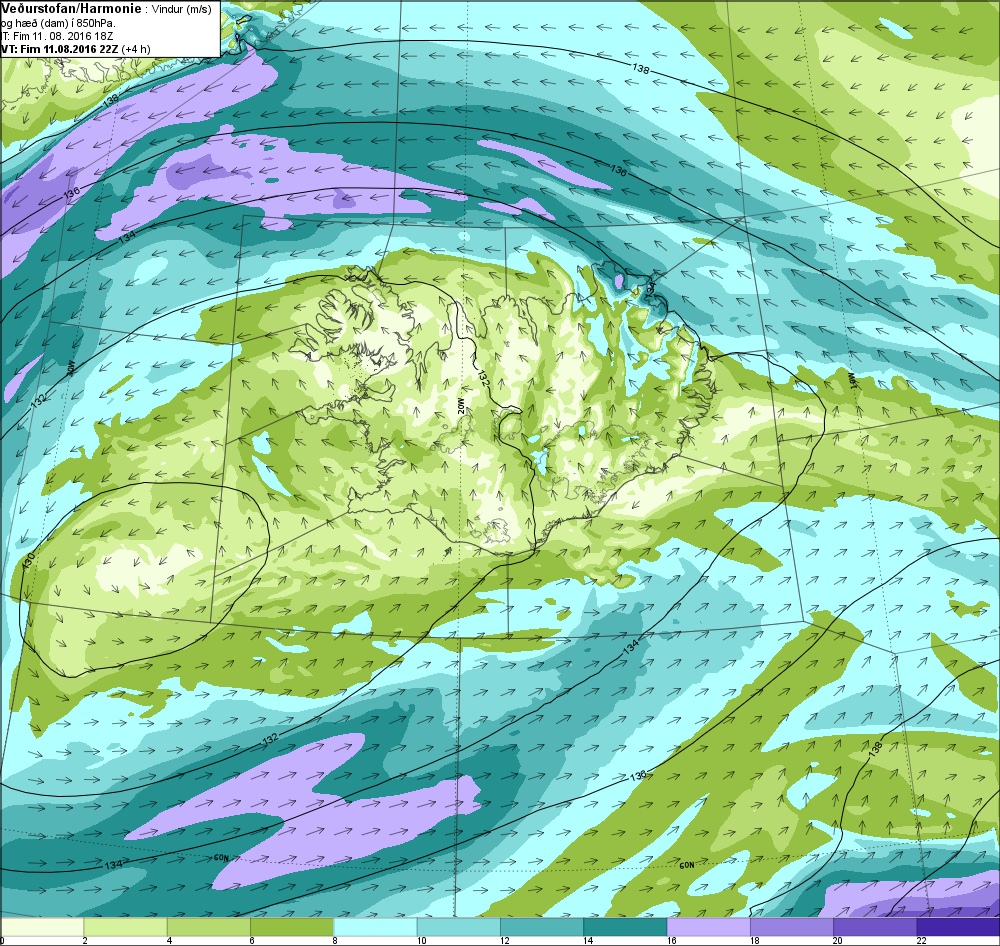Click the '20W' meridian label over central Iceland
1000x946 pixels.
pos(461,407)
